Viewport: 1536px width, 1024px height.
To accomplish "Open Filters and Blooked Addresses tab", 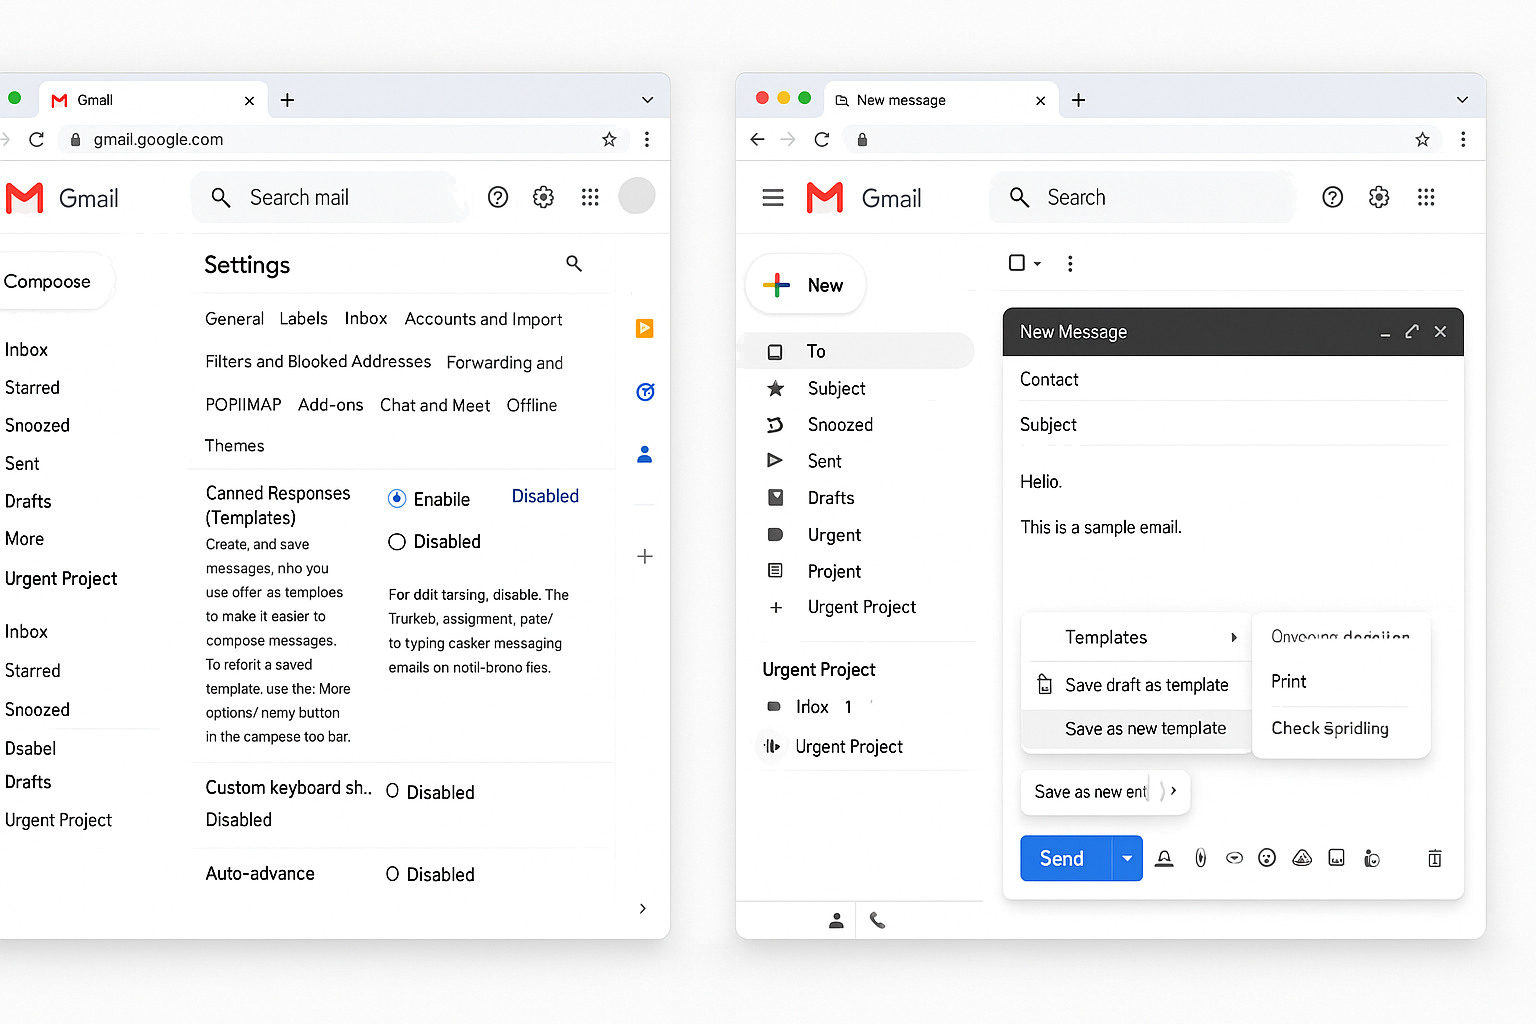I will [318, 362].
